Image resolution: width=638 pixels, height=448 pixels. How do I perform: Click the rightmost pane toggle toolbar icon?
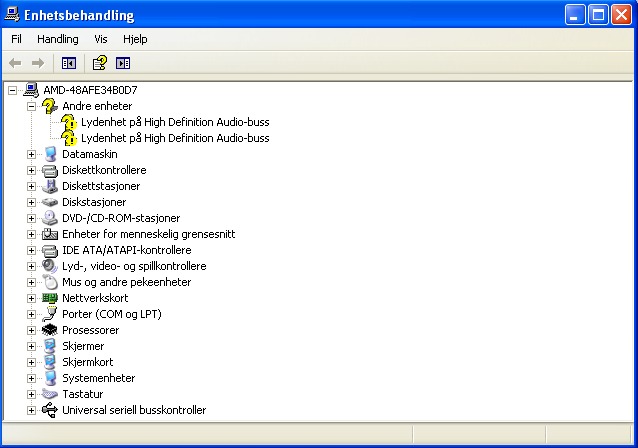point(123,63)
